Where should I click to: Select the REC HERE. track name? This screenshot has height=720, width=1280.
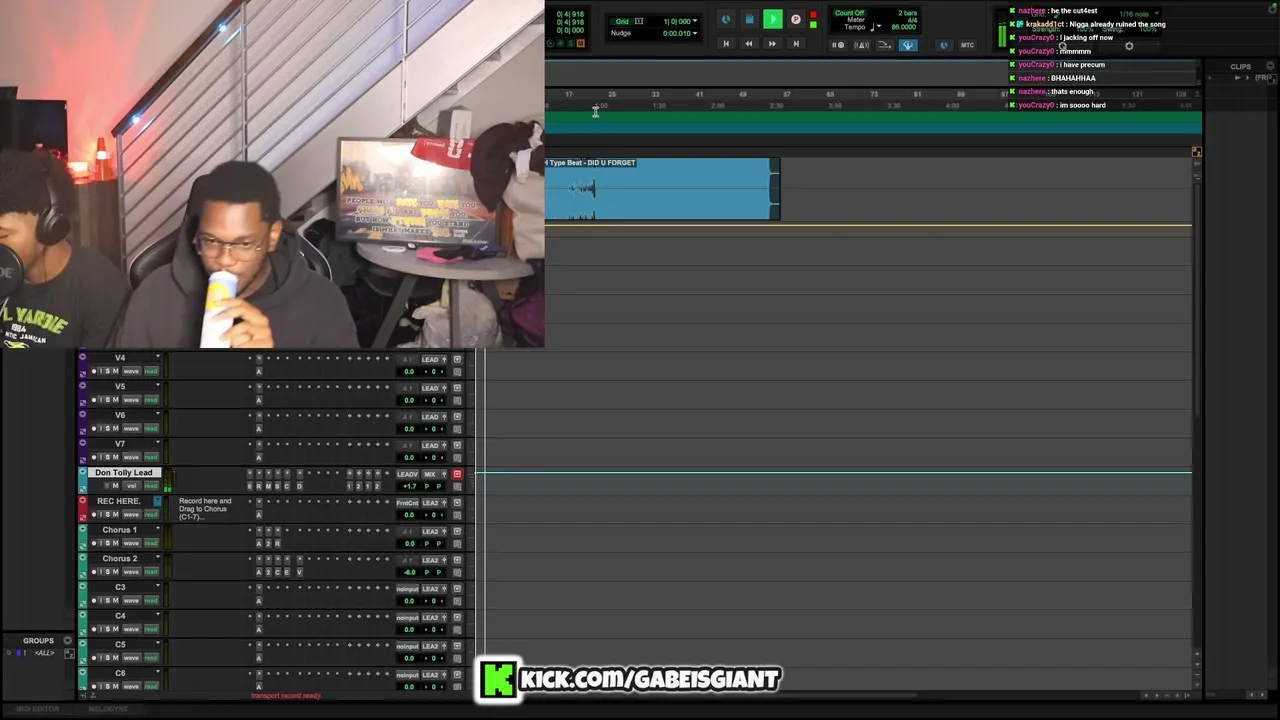119,501
